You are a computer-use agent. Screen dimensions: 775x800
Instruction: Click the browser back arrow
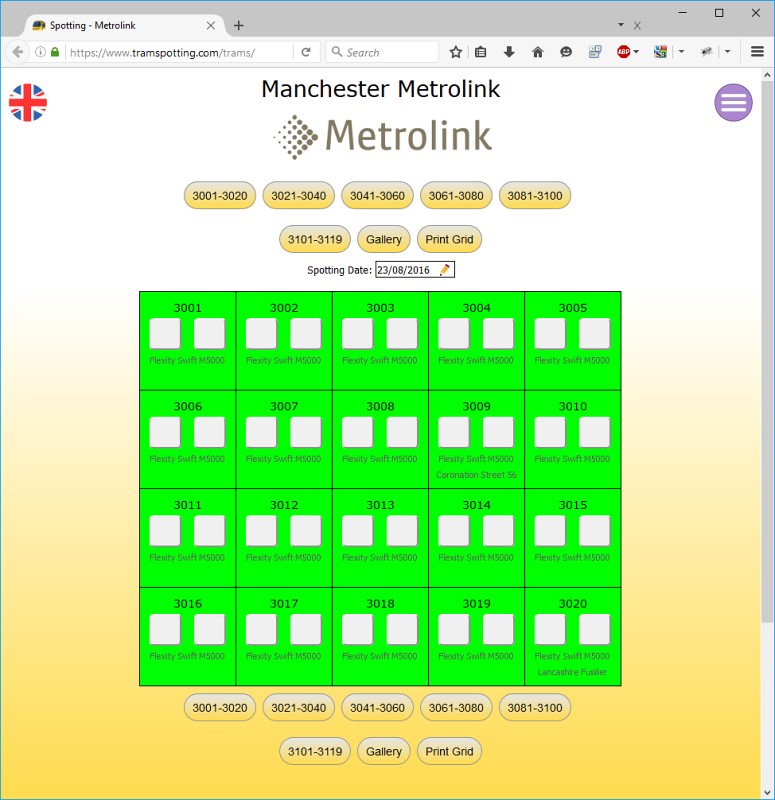(x=17, y=52)
